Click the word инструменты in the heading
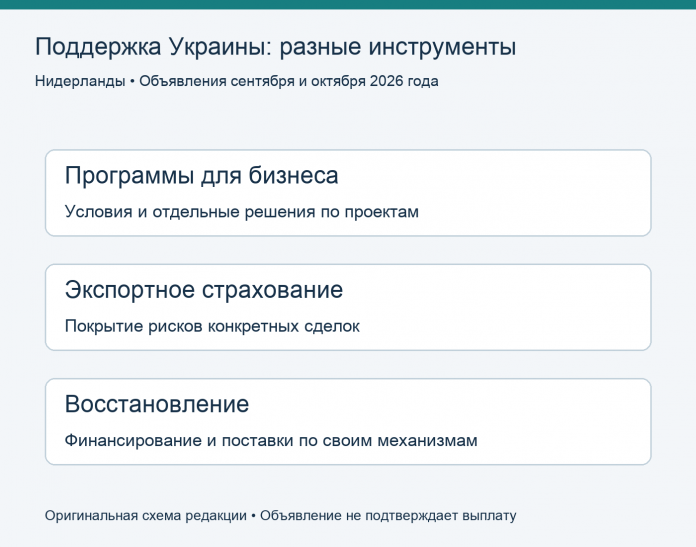The width and height of the screenshot is (696, 547). coord(443,48)
